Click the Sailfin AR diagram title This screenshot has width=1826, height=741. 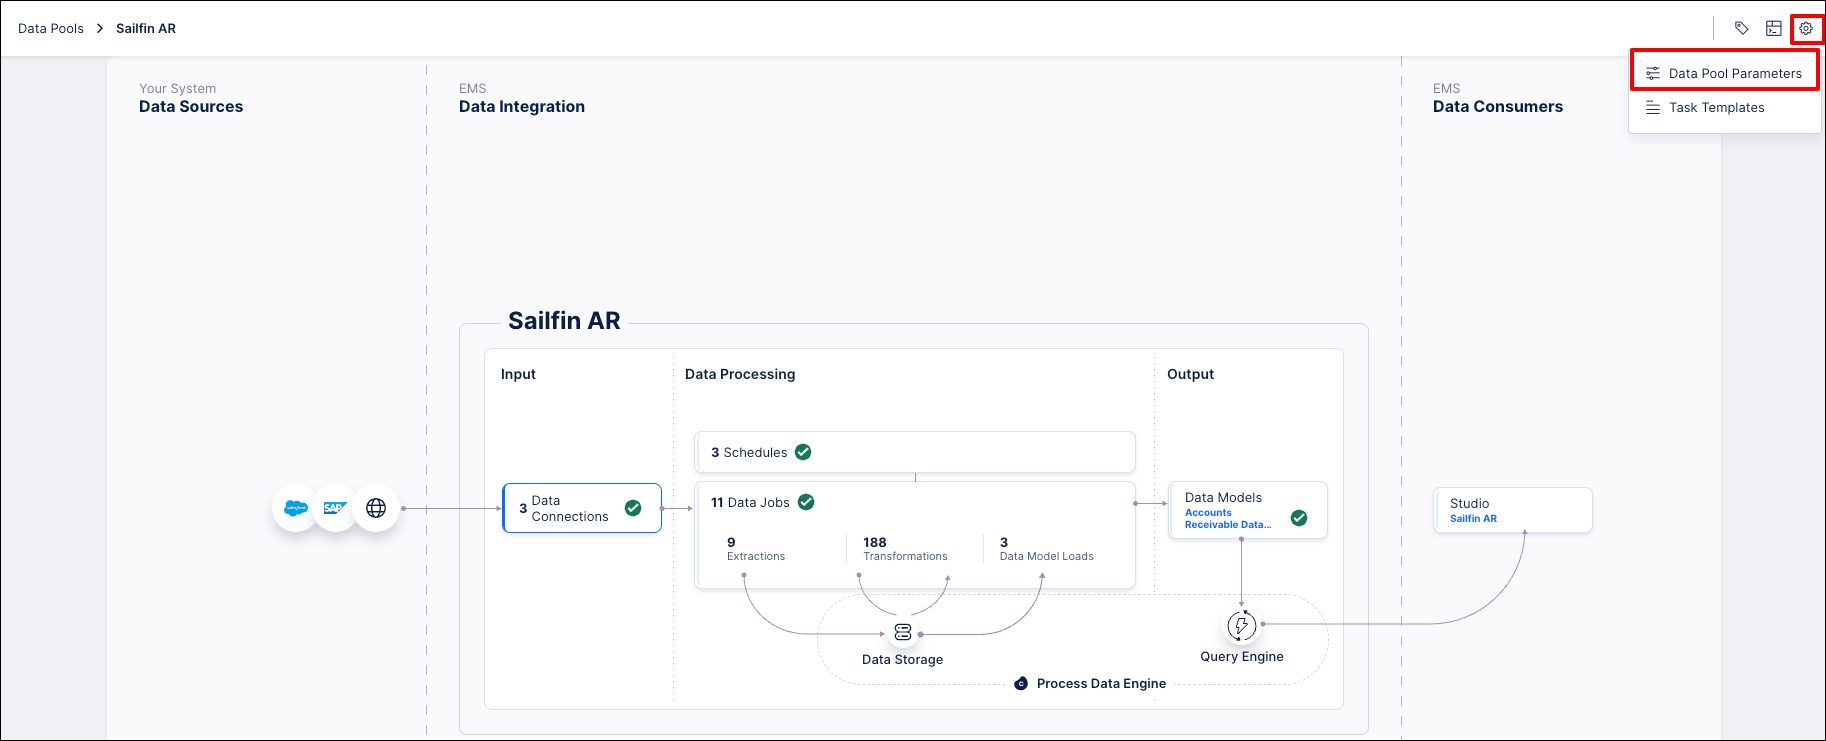pos(564,321)
